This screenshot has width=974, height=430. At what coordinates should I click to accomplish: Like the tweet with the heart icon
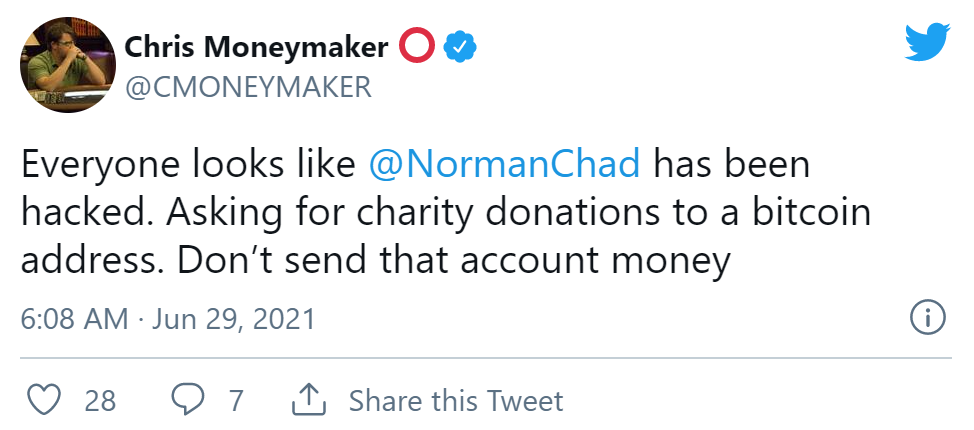pyautogui.click(x=41, y=400)
